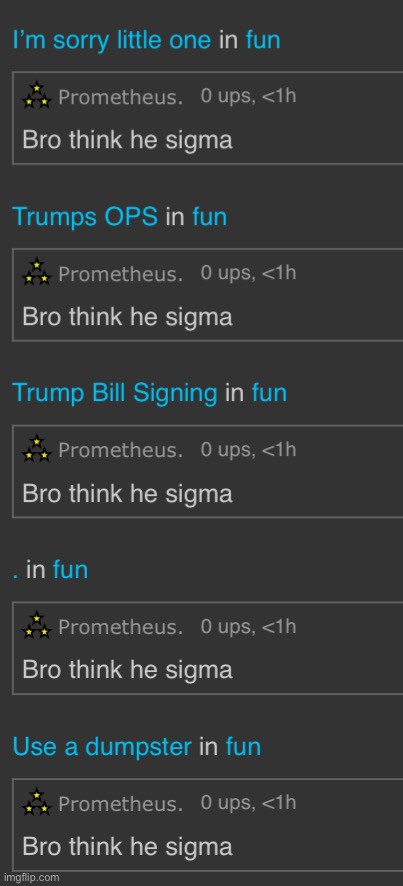This screenshot has height=886, width=403.
Task: Click "Bro think he sigma" comment under Trumps OPS
Action: coord(127,317)
